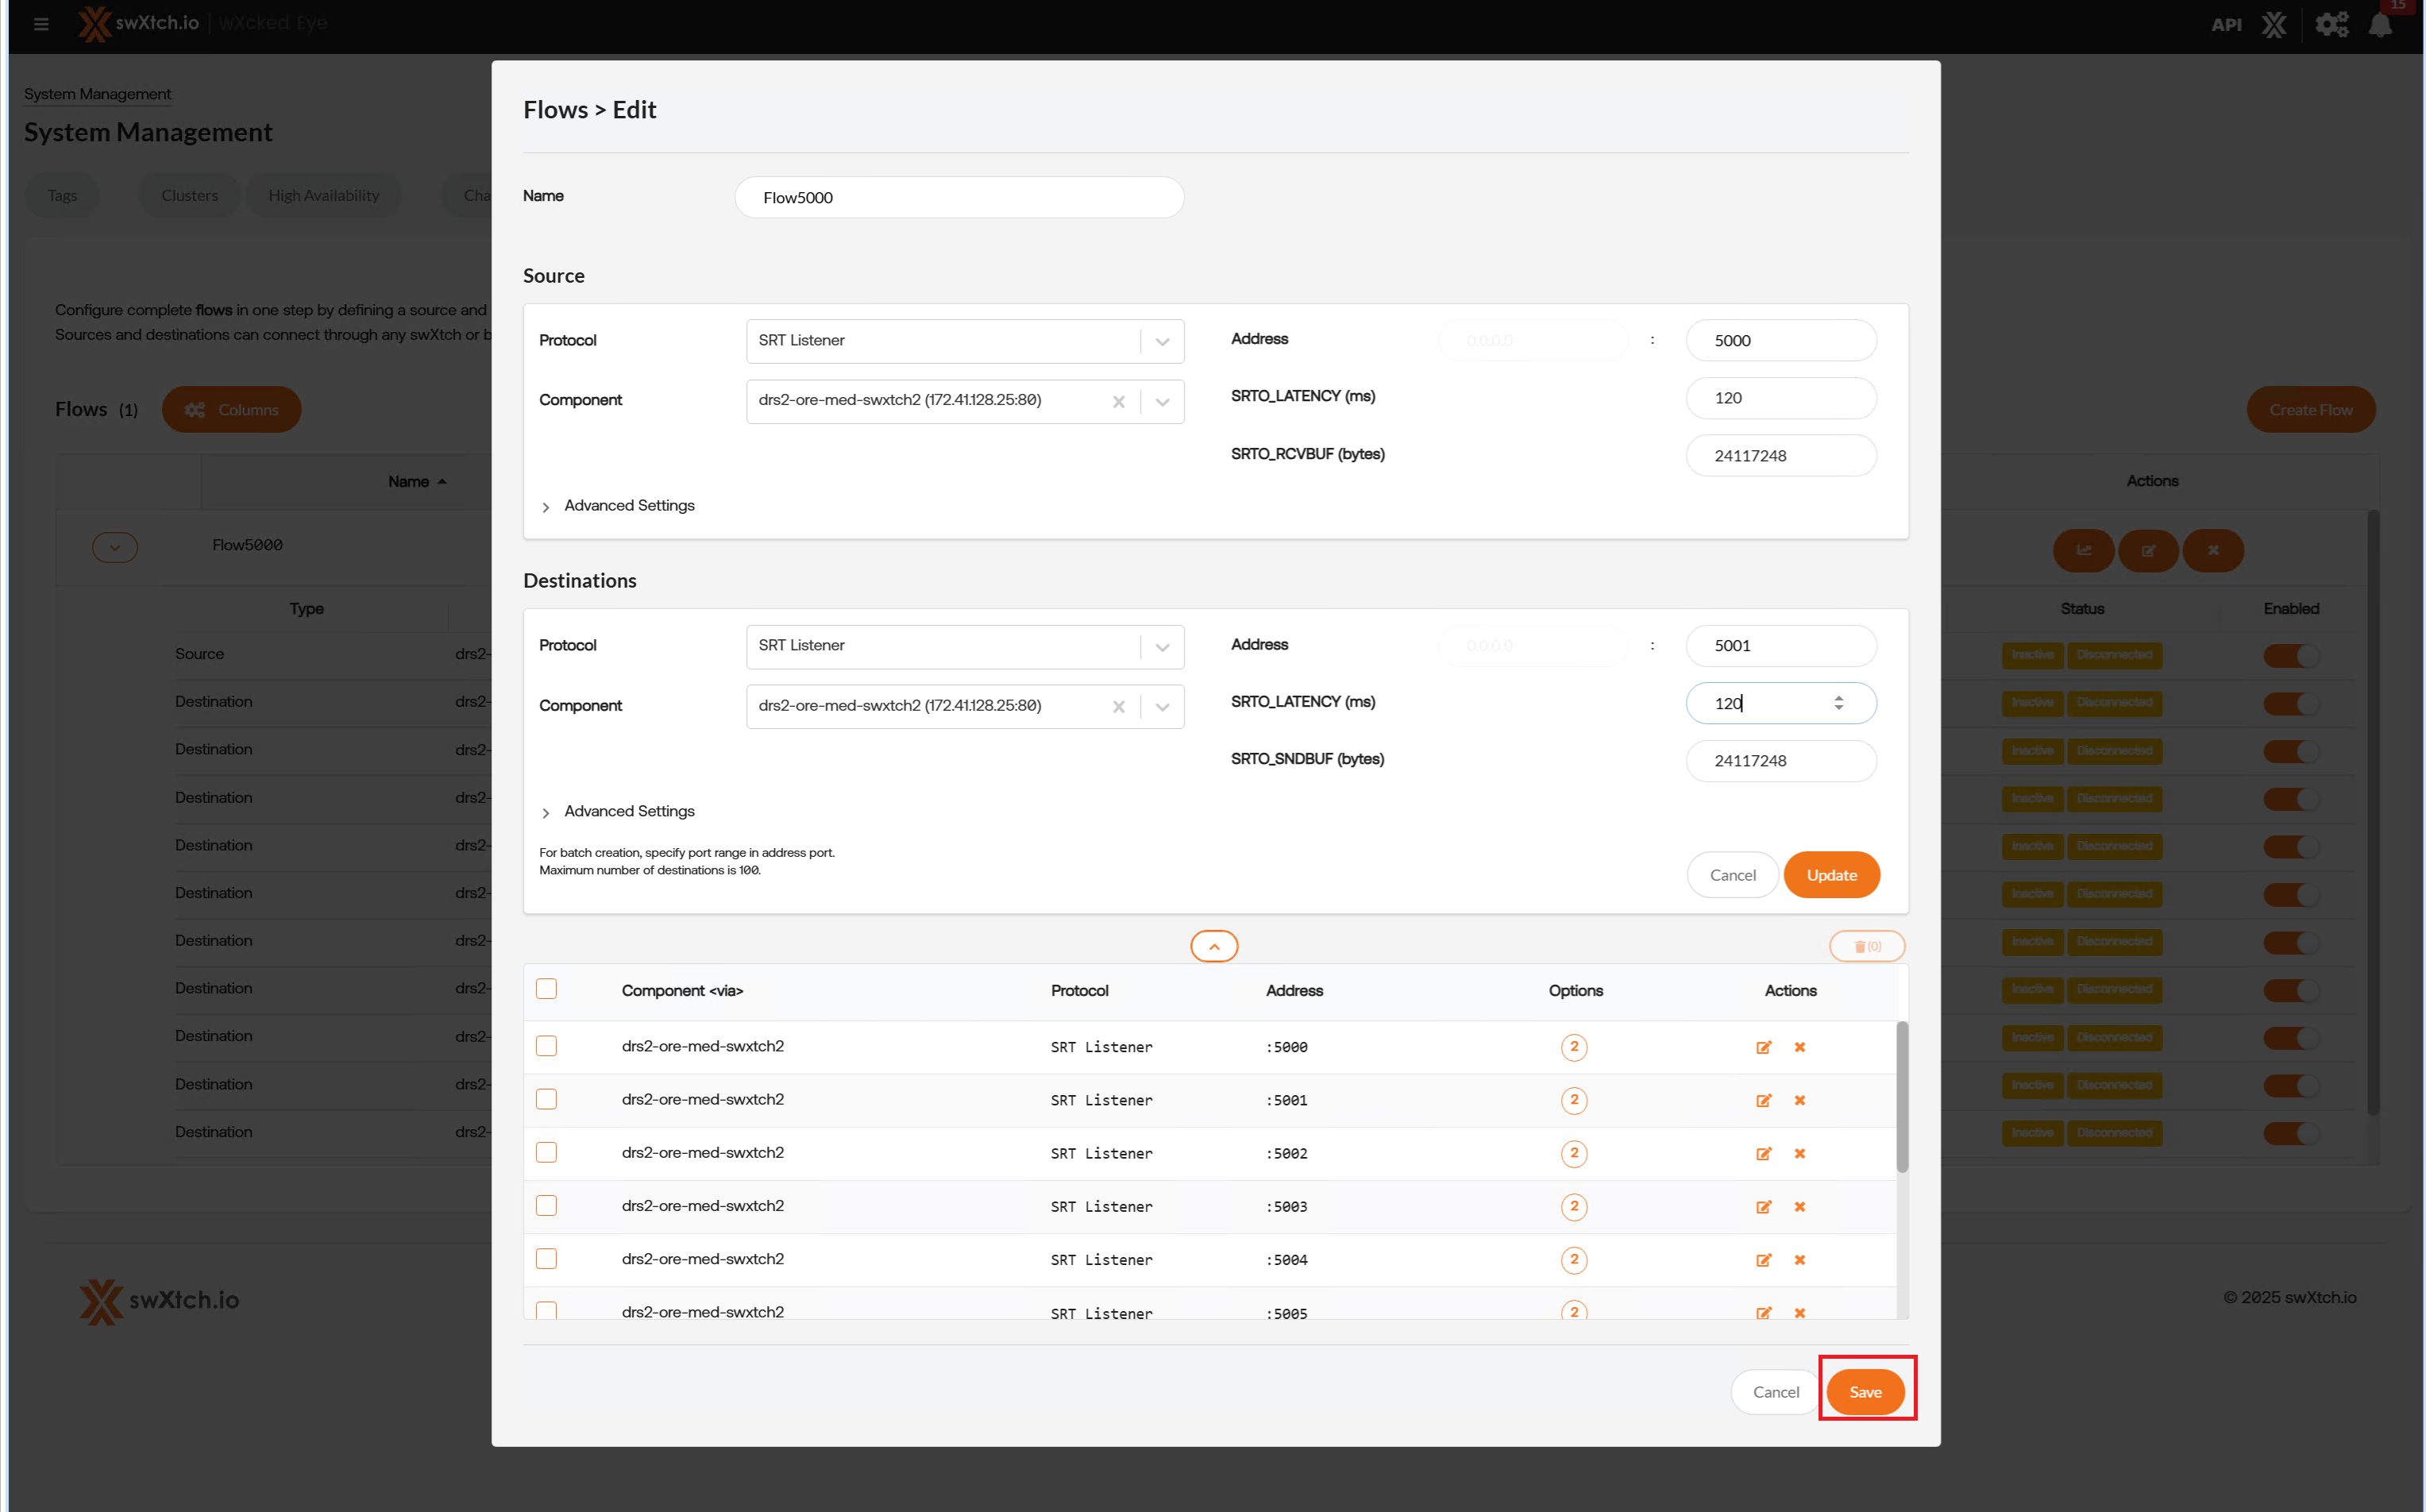Viewport: 2426px width, 1512px height.
Task: Expand Destinations Advanced Settings
Action: [x=628, y=811]
